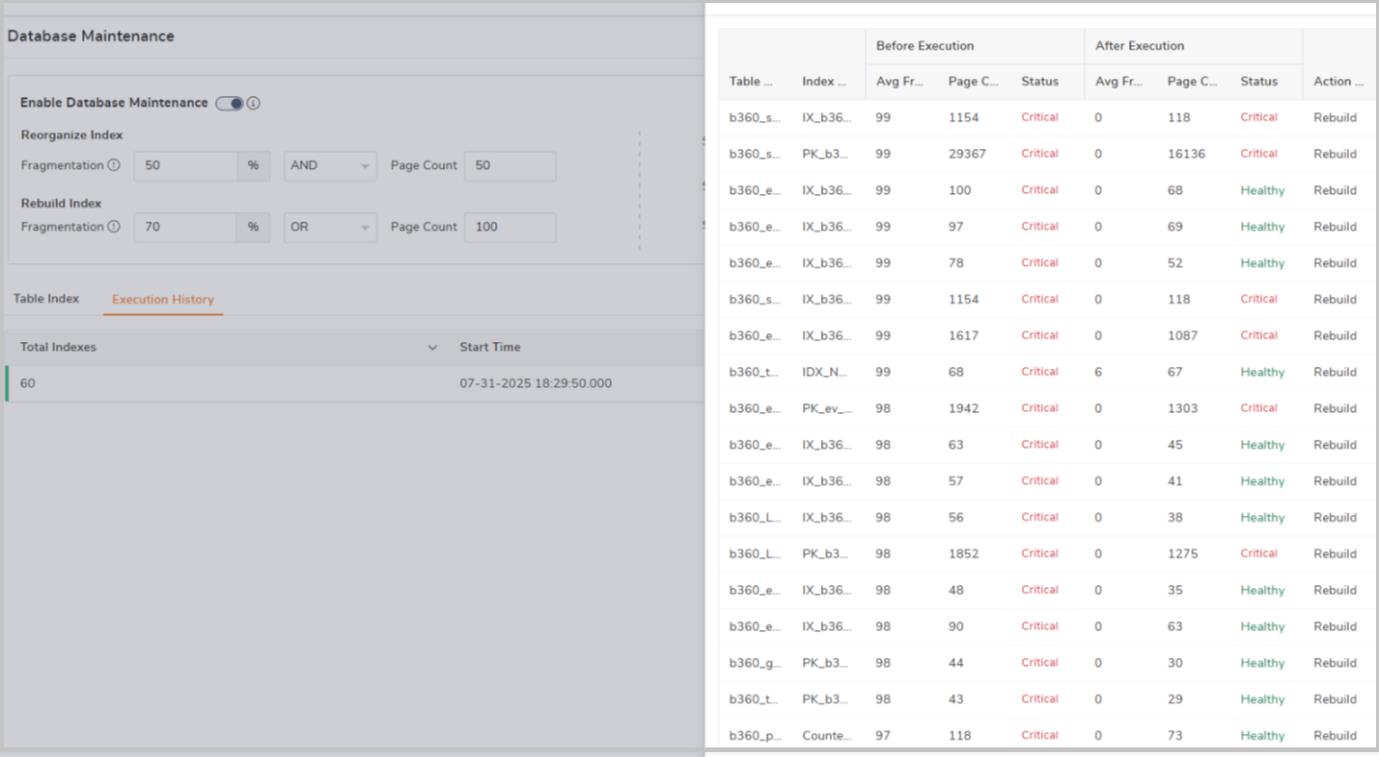
Task: Click the Rebuild action in the first row
Action: [1334, 117]
